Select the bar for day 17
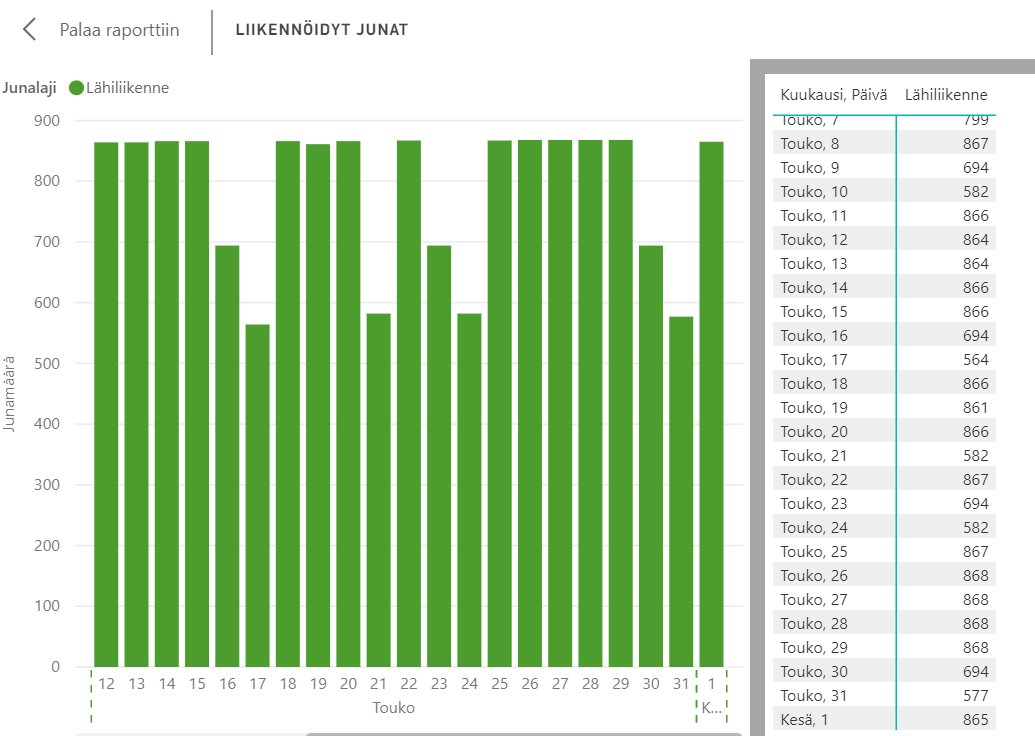 click(x=257, y=495)
